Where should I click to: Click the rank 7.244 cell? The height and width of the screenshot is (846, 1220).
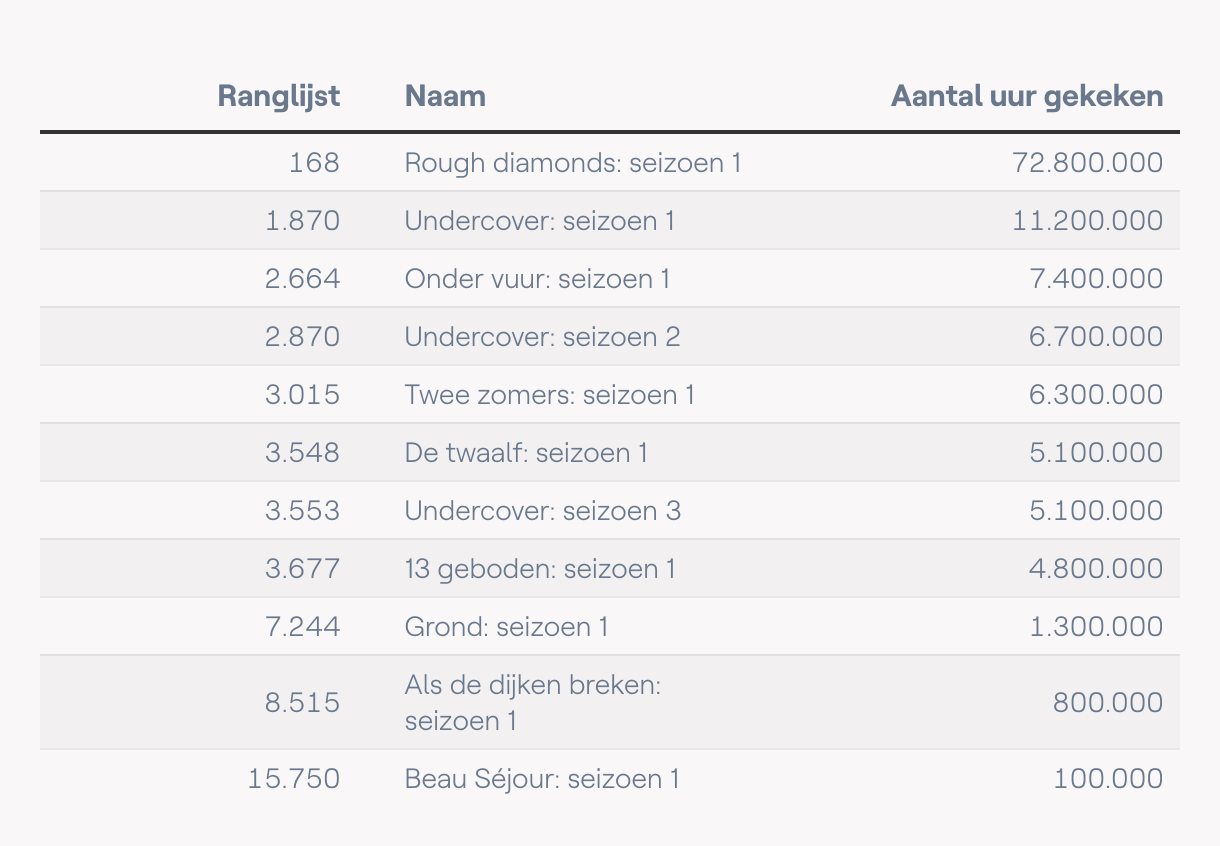(302, 626)
